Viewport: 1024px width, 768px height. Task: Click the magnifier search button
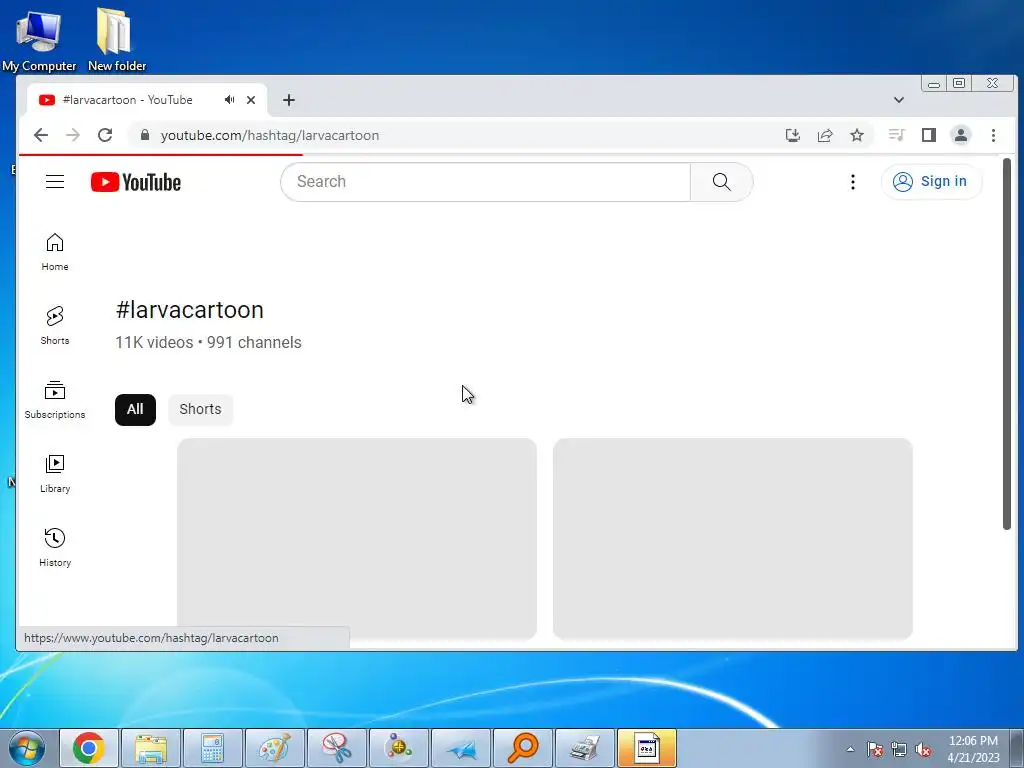pos(722,182)
